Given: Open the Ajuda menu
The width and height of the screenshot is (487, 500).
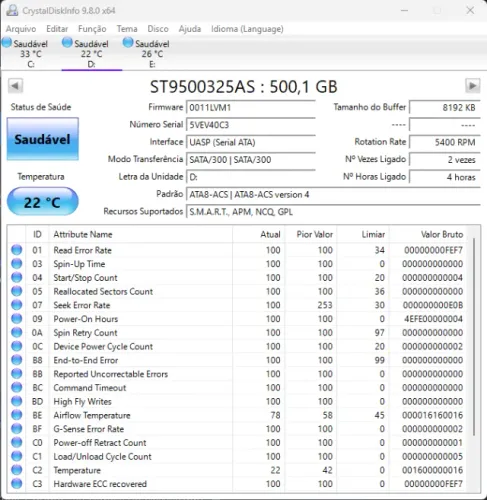Looking at the screenshot, I should pos(190,29).
